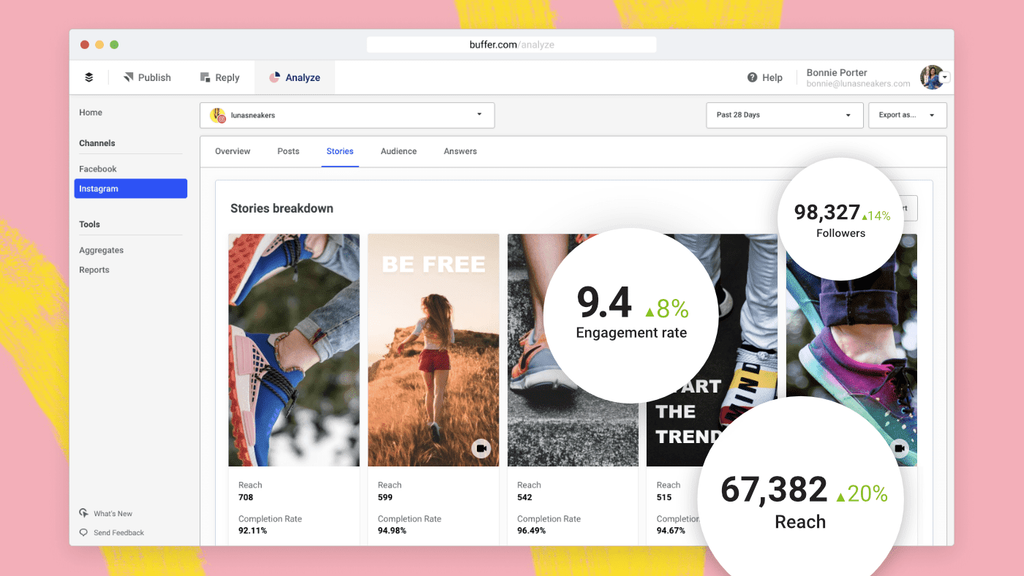Screen dimensions: 1024x576
Task: Click the Stories breakdown heading
Action: [x=281, y=208]
